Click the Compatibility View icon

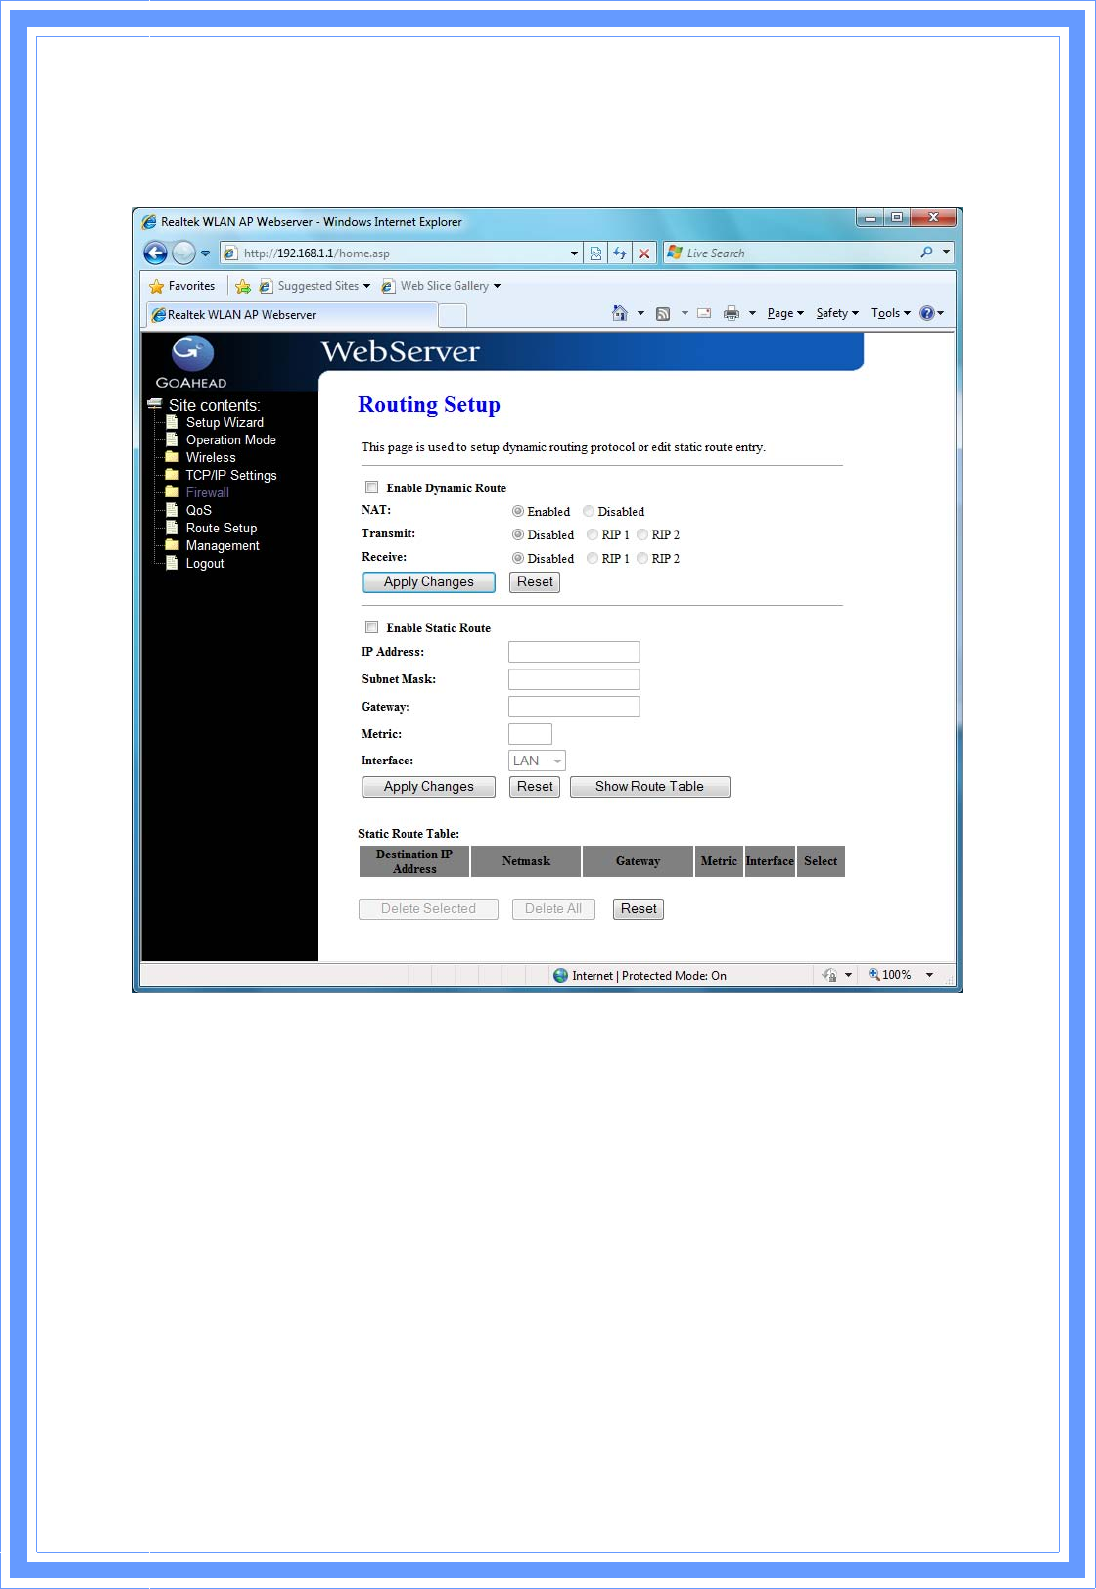596,253
